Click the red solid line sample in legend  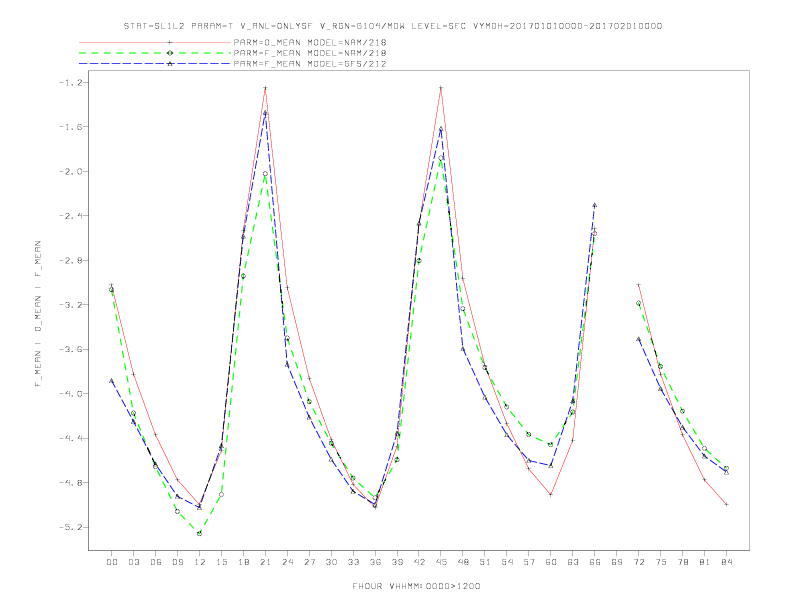[155, 42]
